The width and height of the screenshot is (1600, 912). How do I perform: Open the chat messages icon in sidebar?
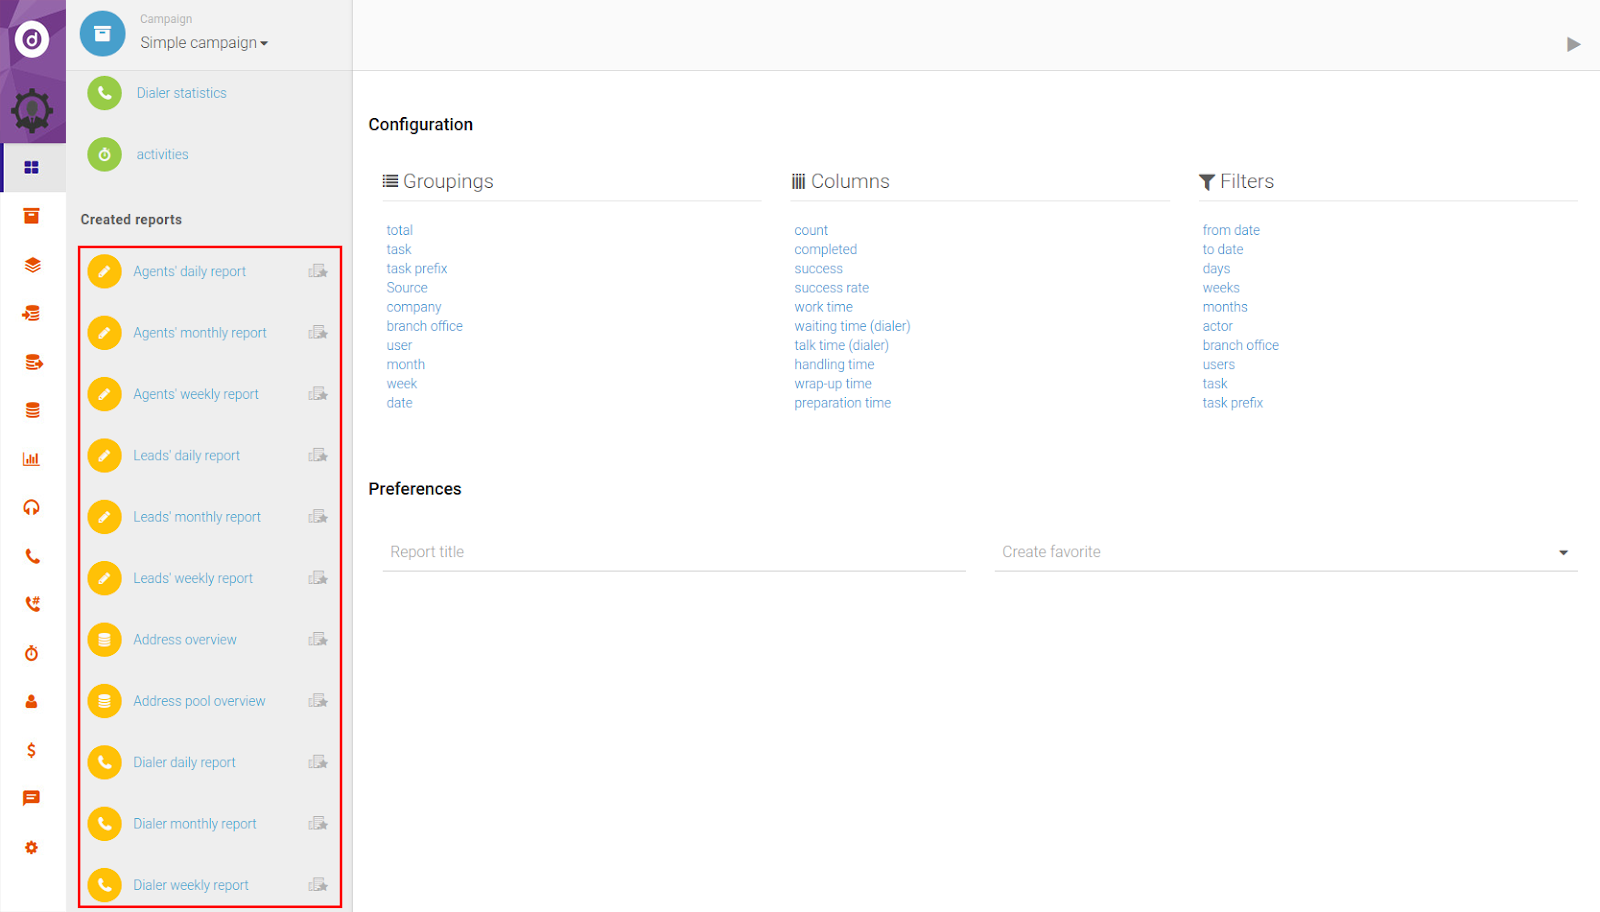32,797
